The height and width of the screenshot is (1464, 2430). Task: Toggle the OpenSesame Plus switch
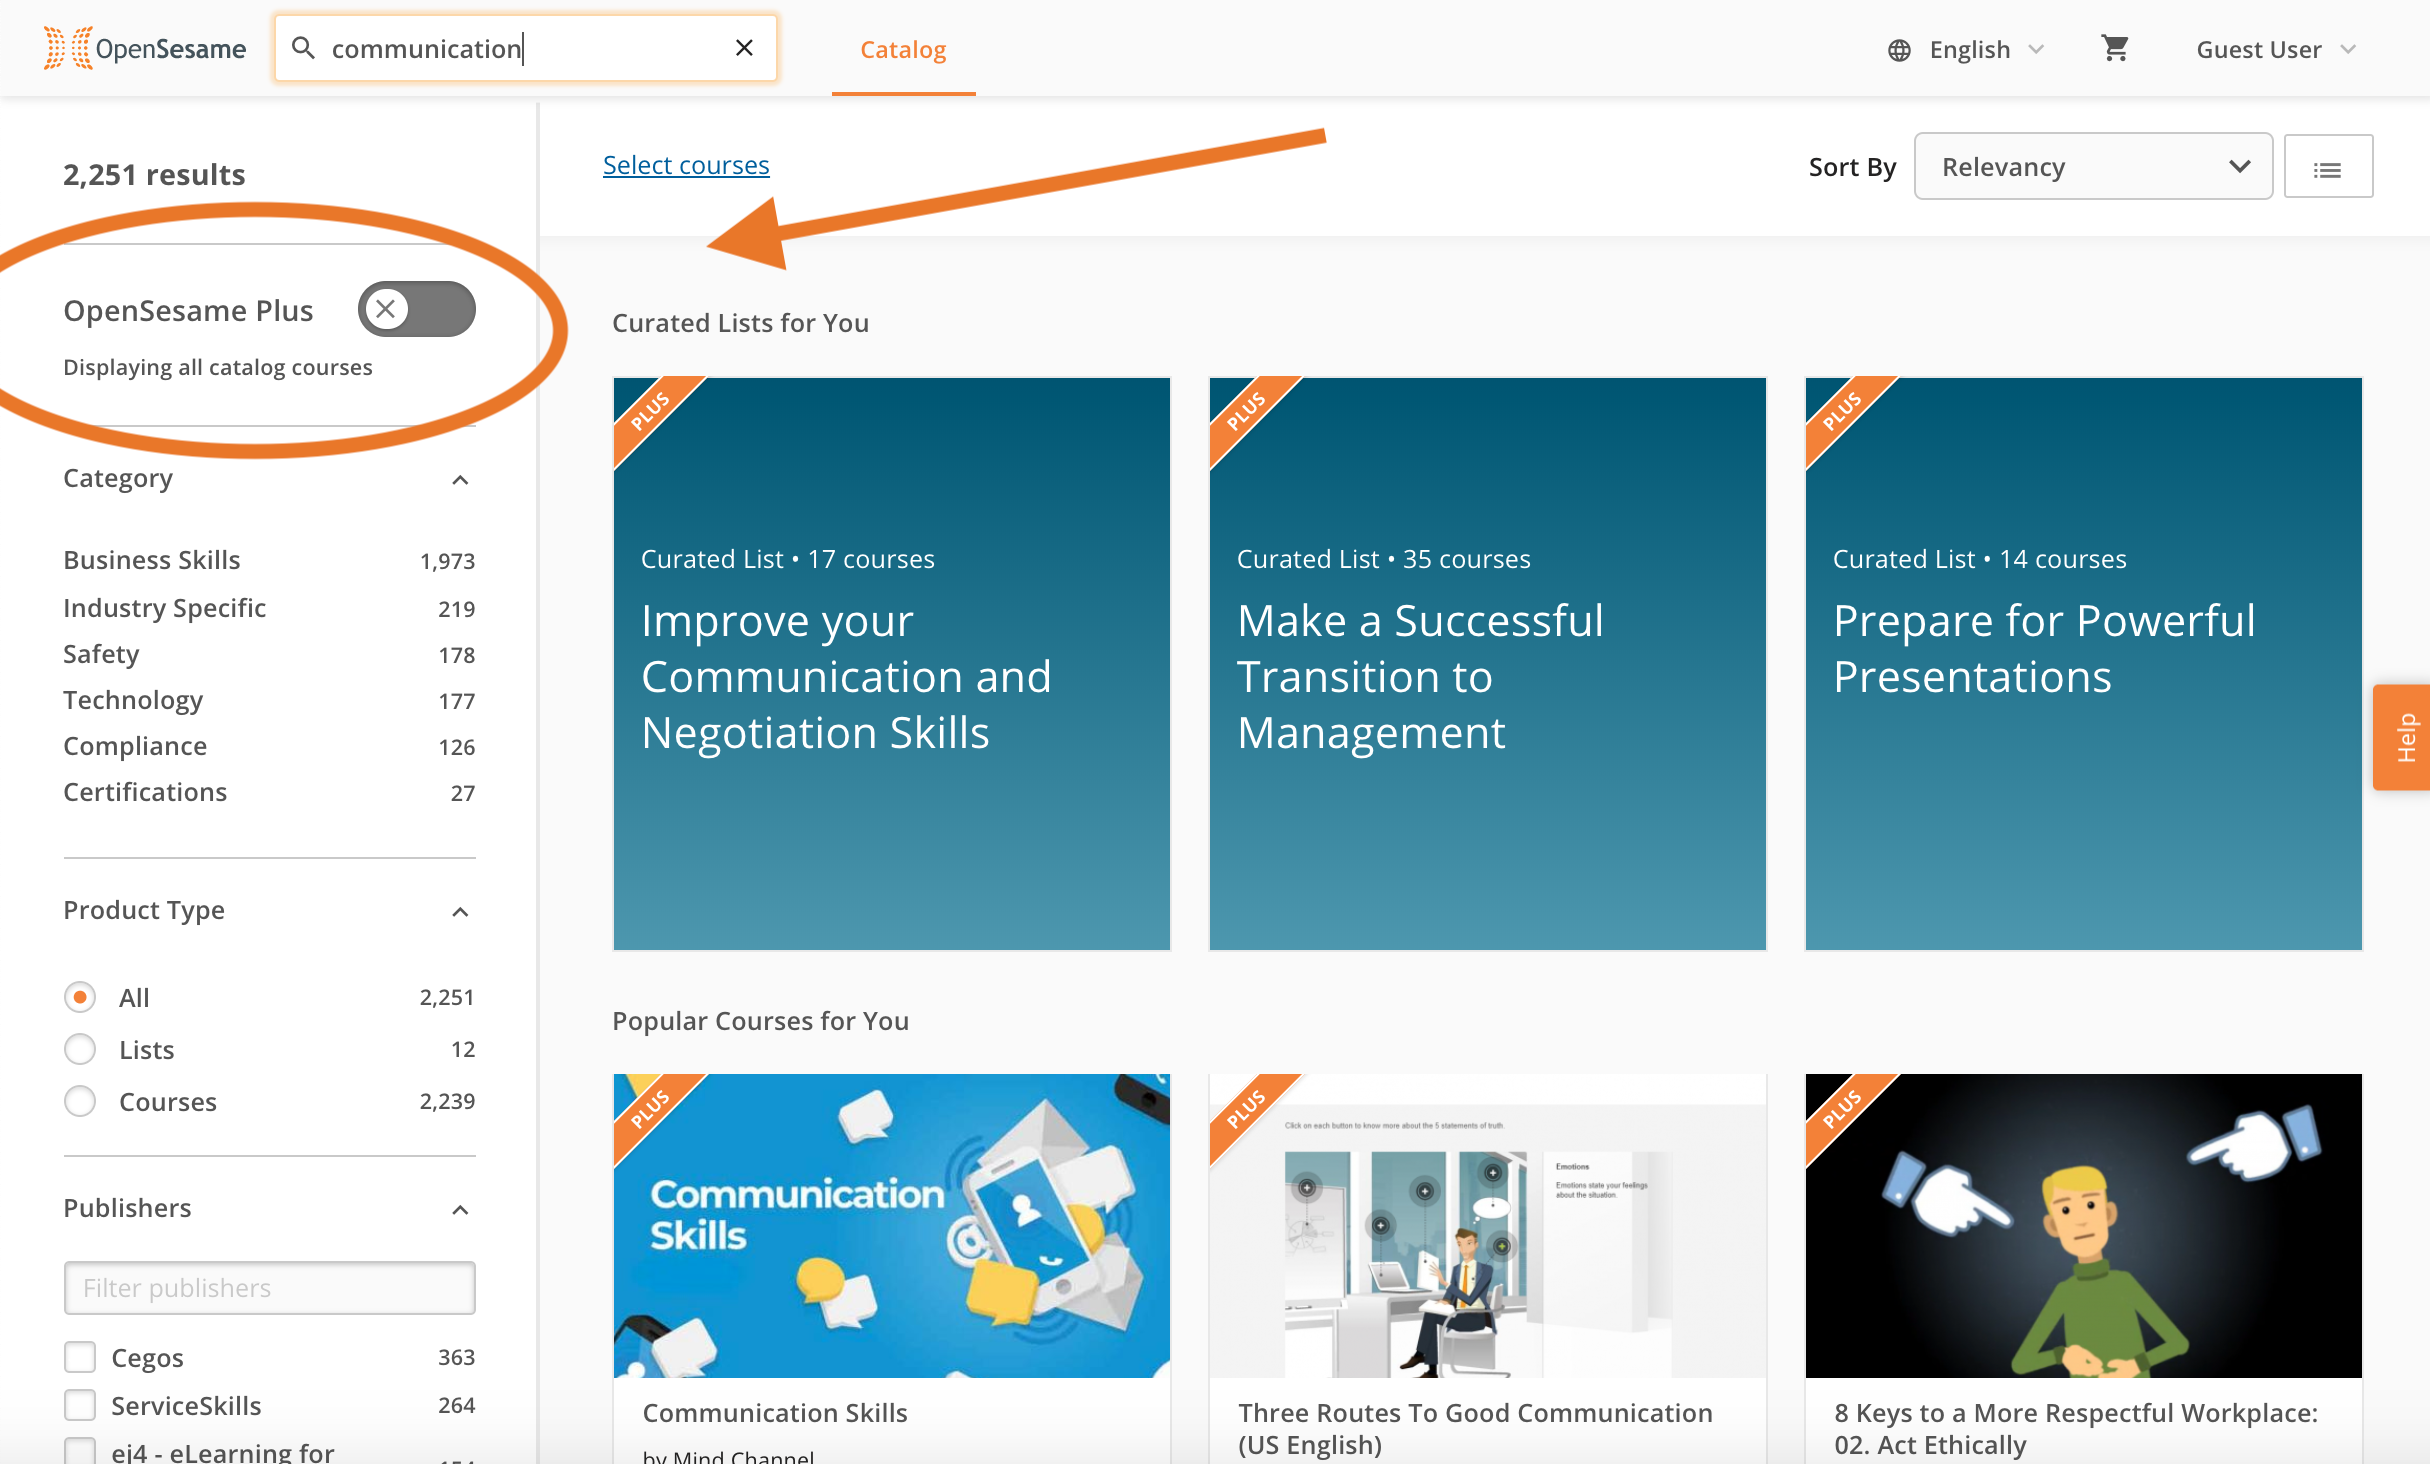pos(416,309)
